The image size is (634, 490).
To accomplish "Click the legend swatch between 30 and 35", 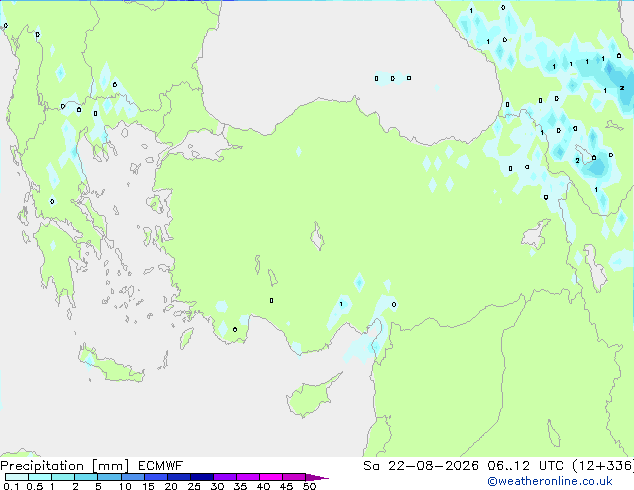I will [x=225, y=477].
